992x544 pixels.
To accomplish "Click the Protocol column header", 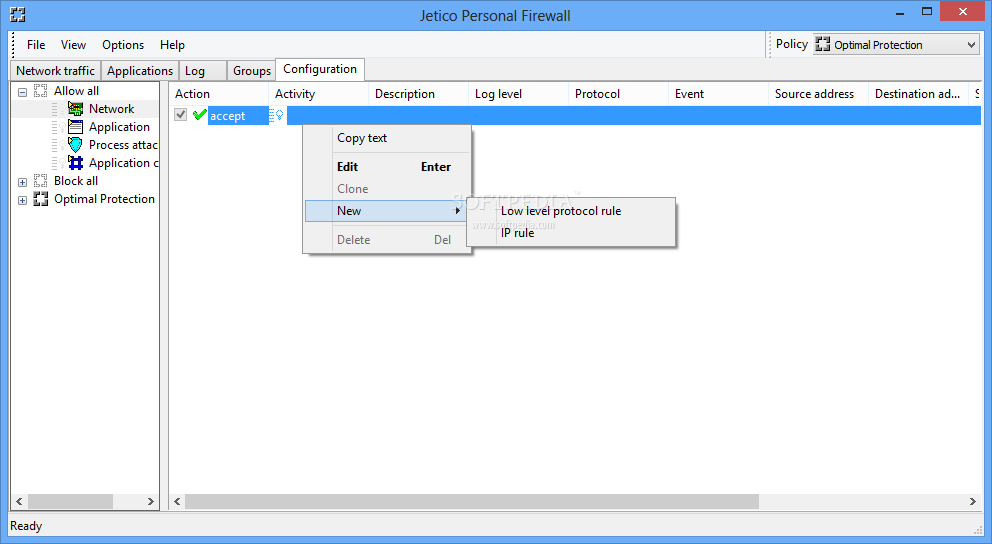I will click(x=619, y=94).
